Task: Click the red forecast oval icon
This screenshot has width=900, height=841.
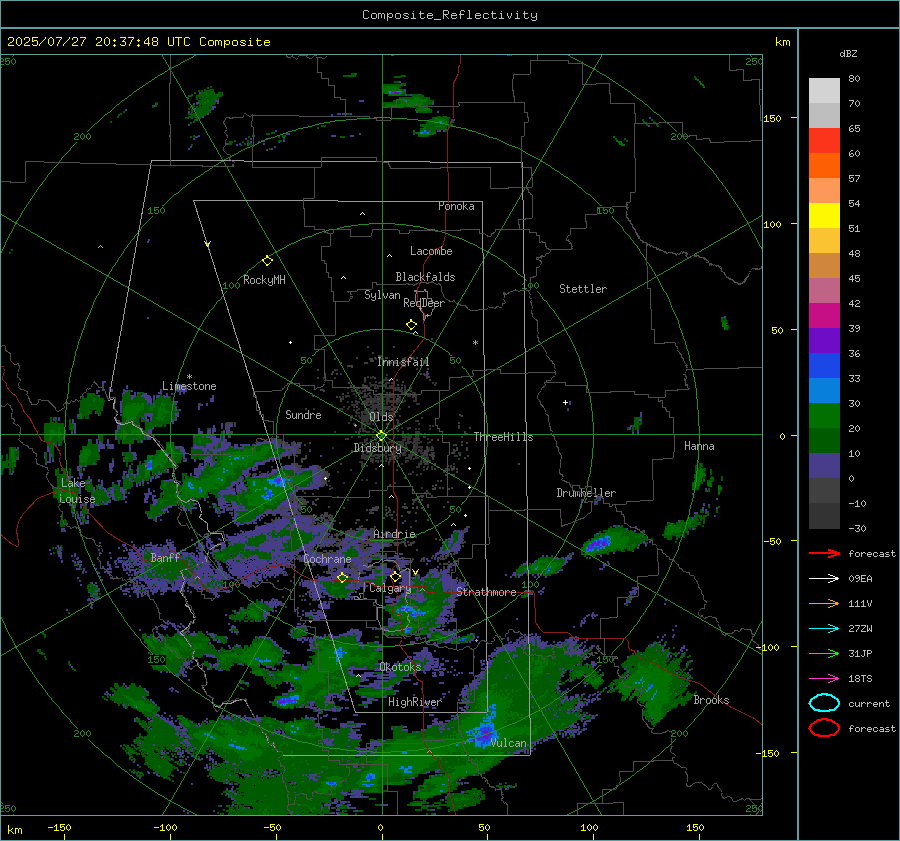Action: 824,728
